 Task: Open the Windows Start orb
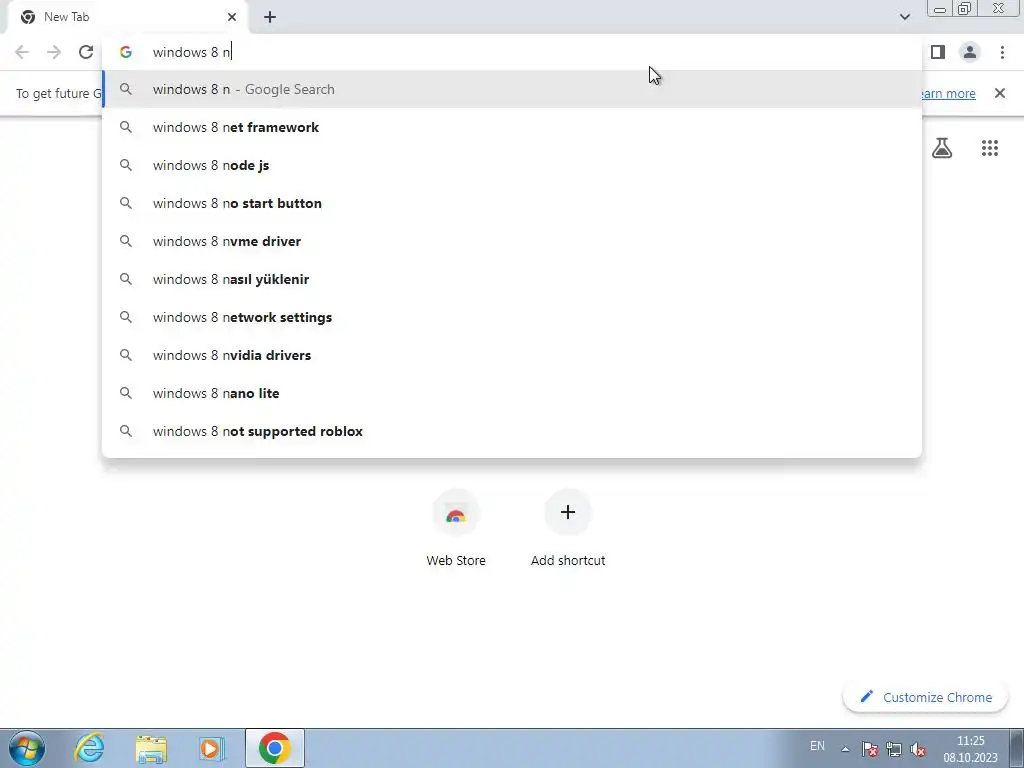click(27, 748)
